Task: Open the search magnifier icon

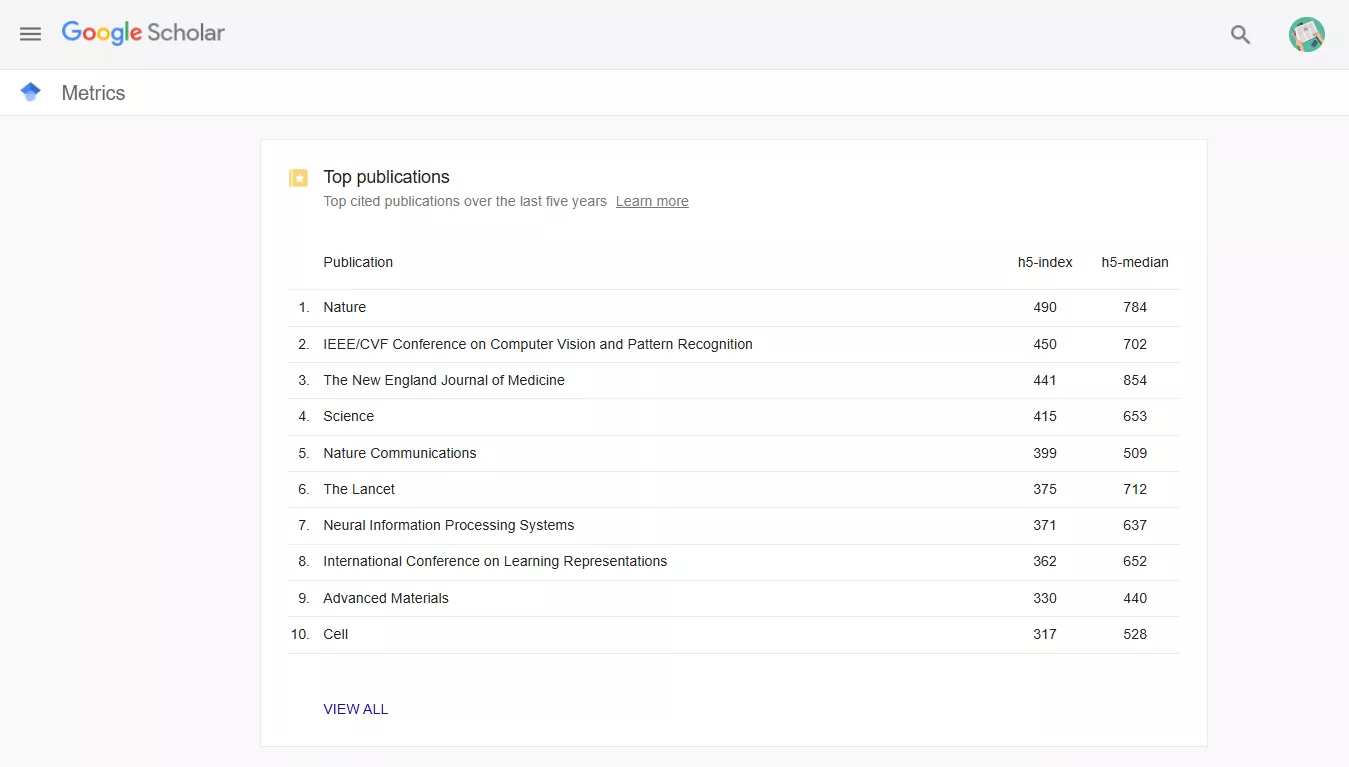Action: point(1240,34)
